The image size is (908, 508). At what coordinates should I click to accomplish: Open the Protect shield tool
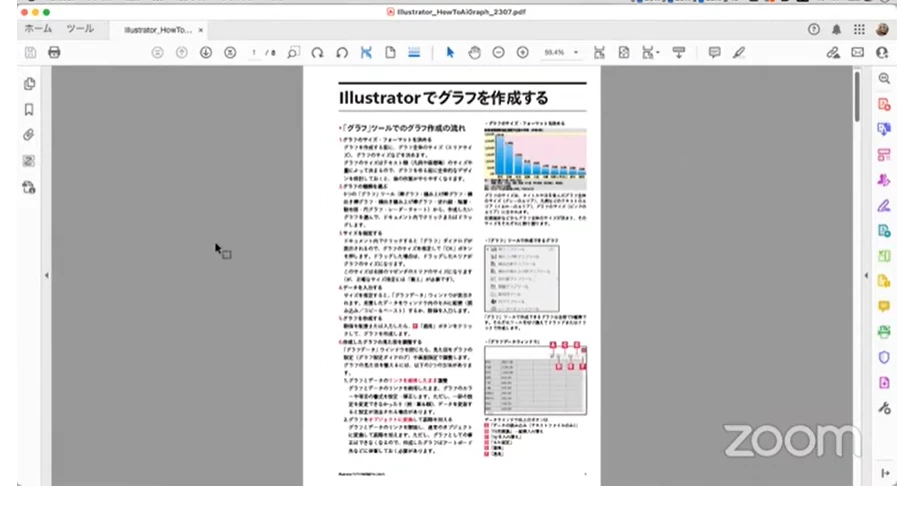(x=884, y=357)
